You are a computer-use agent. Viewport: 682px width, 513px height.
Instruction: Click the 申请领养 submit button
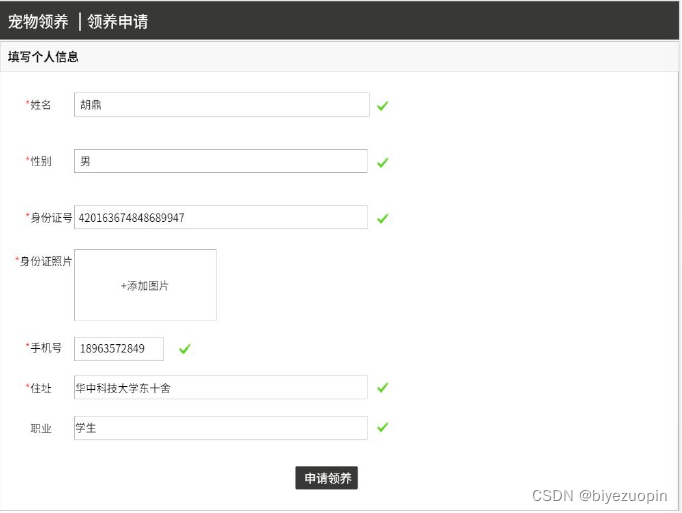coord(327,478)
